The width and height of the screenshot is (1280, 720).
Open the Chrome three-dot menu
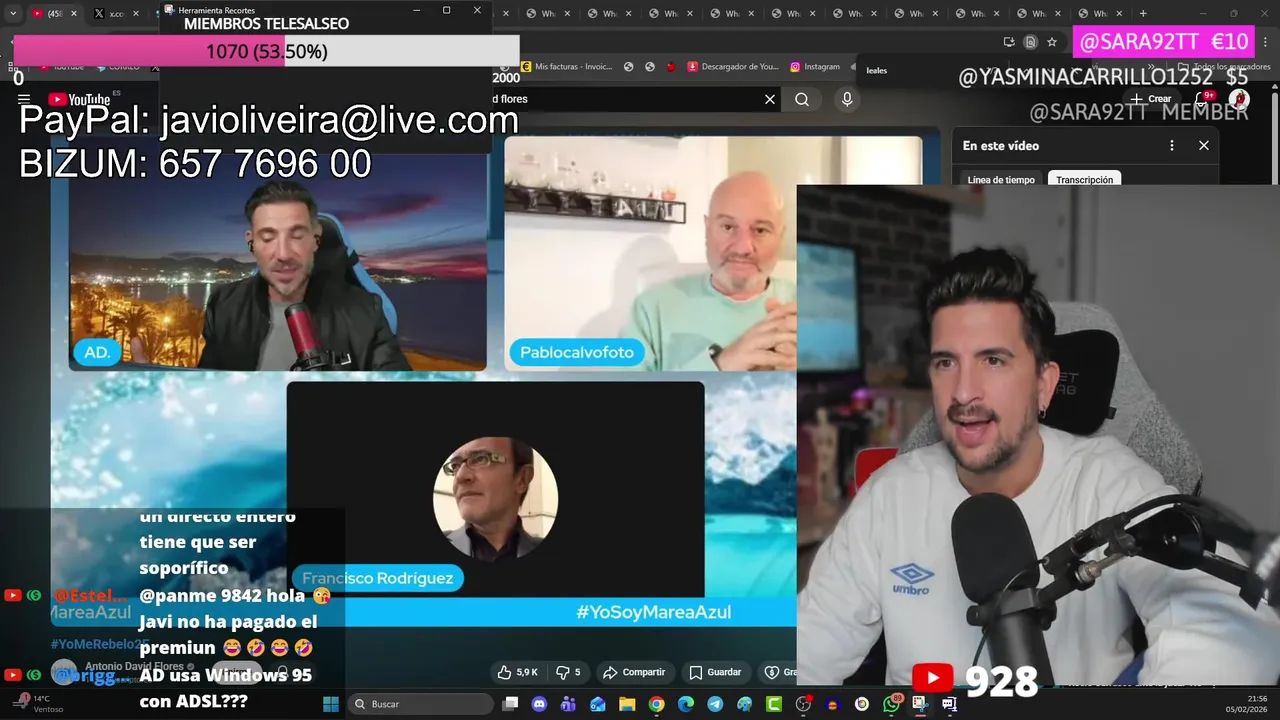[x=1264, y=42]
